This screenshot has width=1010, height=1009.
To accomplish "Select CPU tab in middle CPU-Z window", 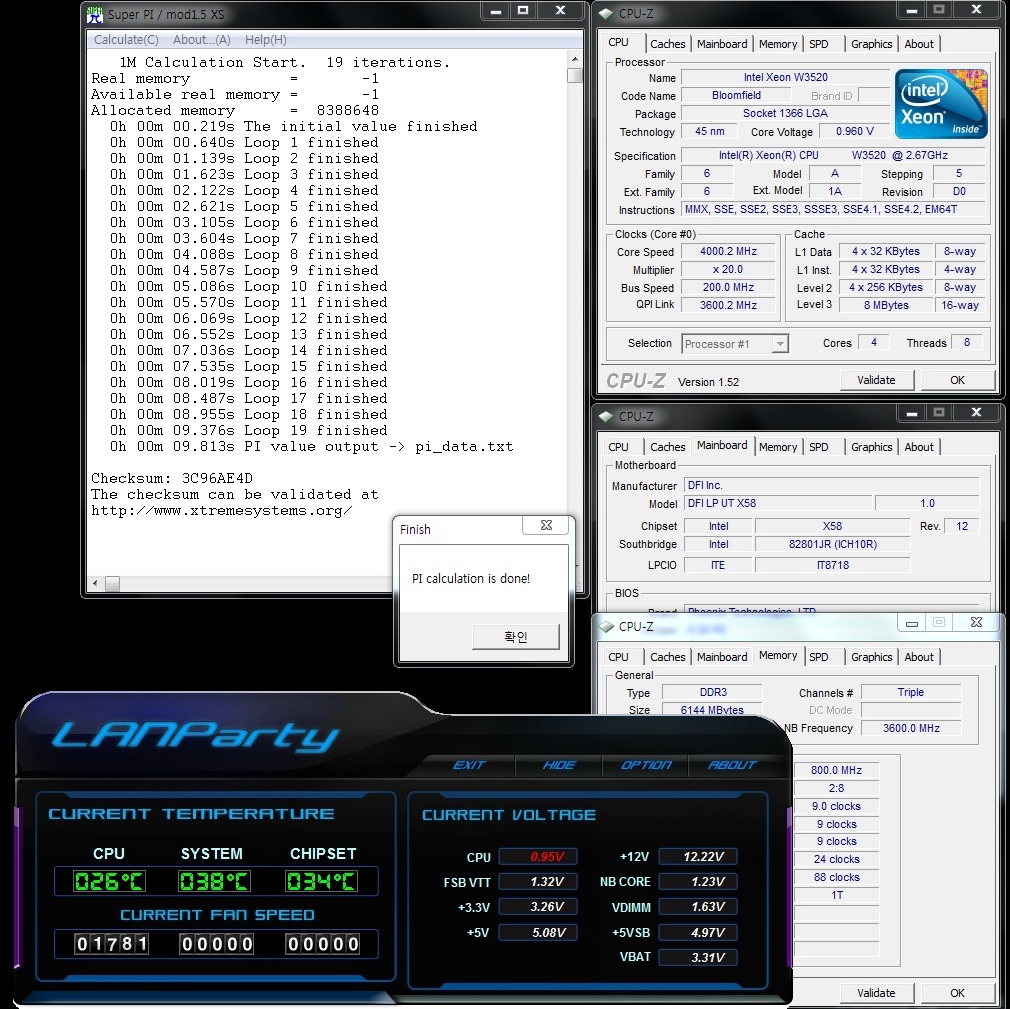I will pyautogui.click(x=618, y=447).
